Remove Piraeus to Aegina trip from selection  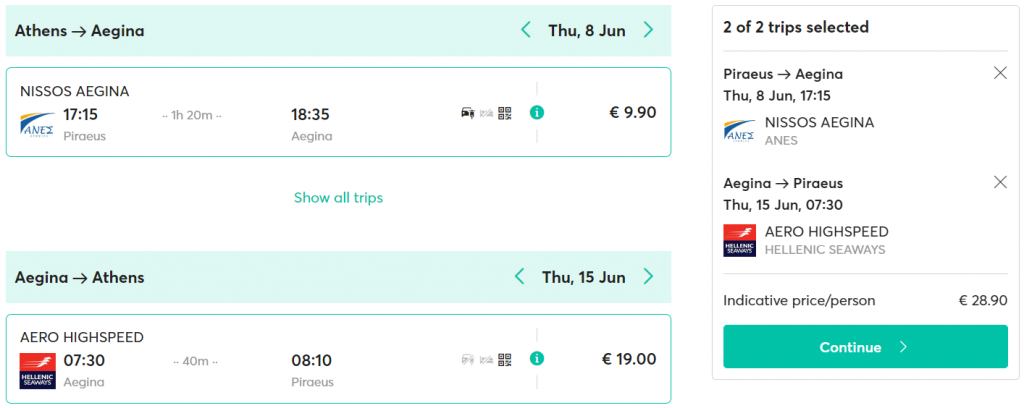pyautogui.click(x=1000, y=73)
